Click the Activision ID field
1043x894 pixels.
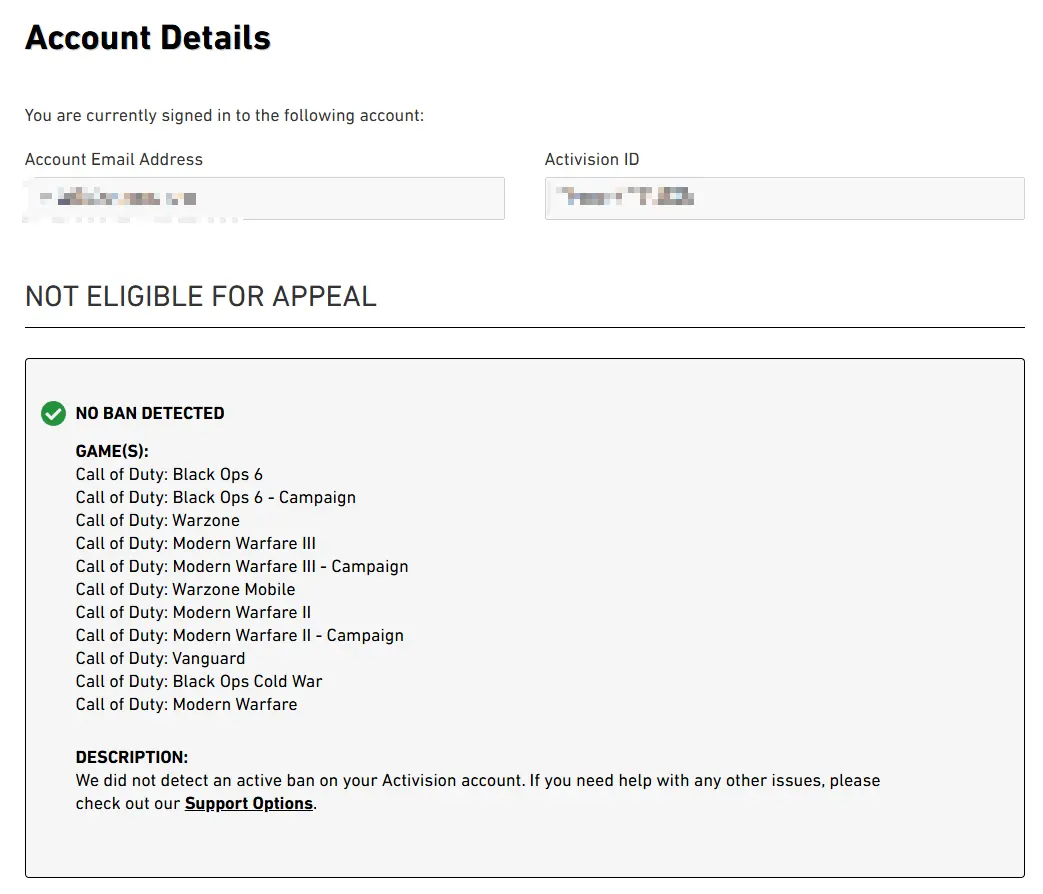784,199
